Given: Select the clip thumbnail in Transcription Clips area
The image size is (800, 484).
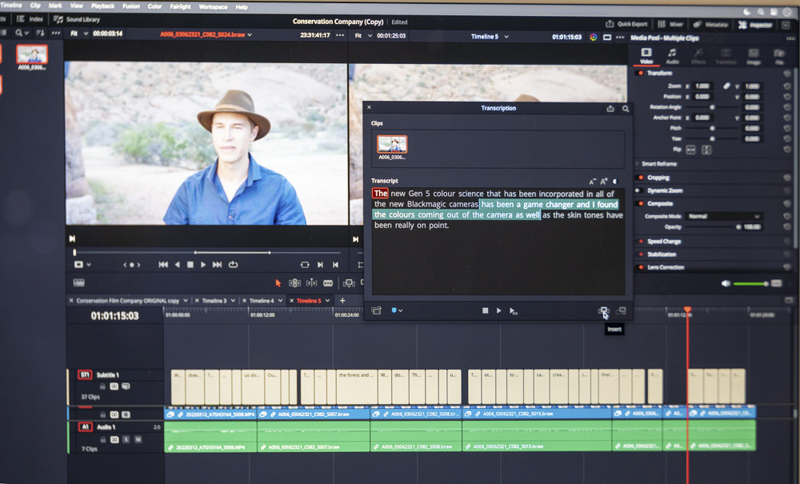Looking at the screenshot, I should 392,144.
